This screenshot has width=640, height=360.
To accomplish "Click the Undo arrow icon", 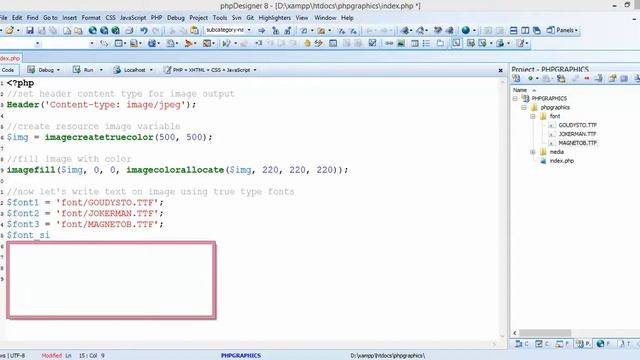I will click(x=144, y=31).
